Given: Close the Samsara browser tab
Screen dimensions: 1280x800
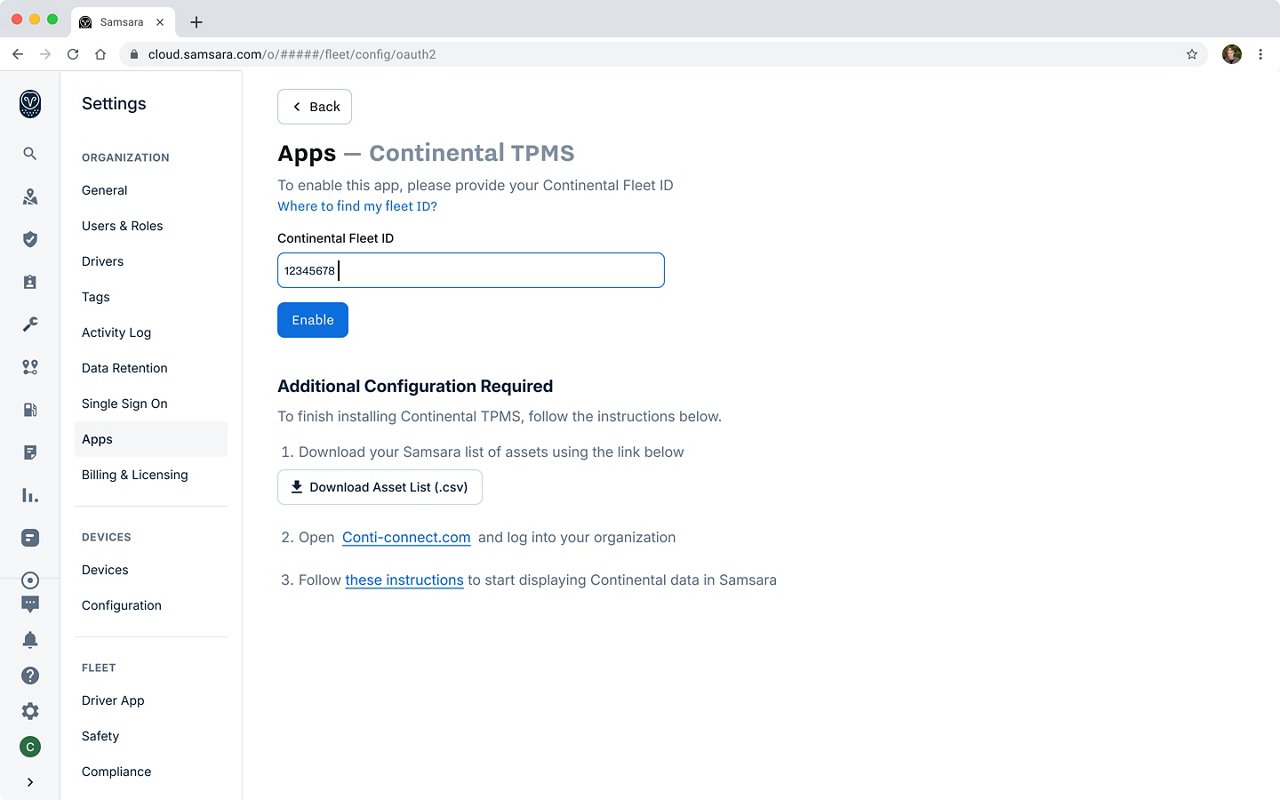Looking at the screenshot, I should point(160,22).
